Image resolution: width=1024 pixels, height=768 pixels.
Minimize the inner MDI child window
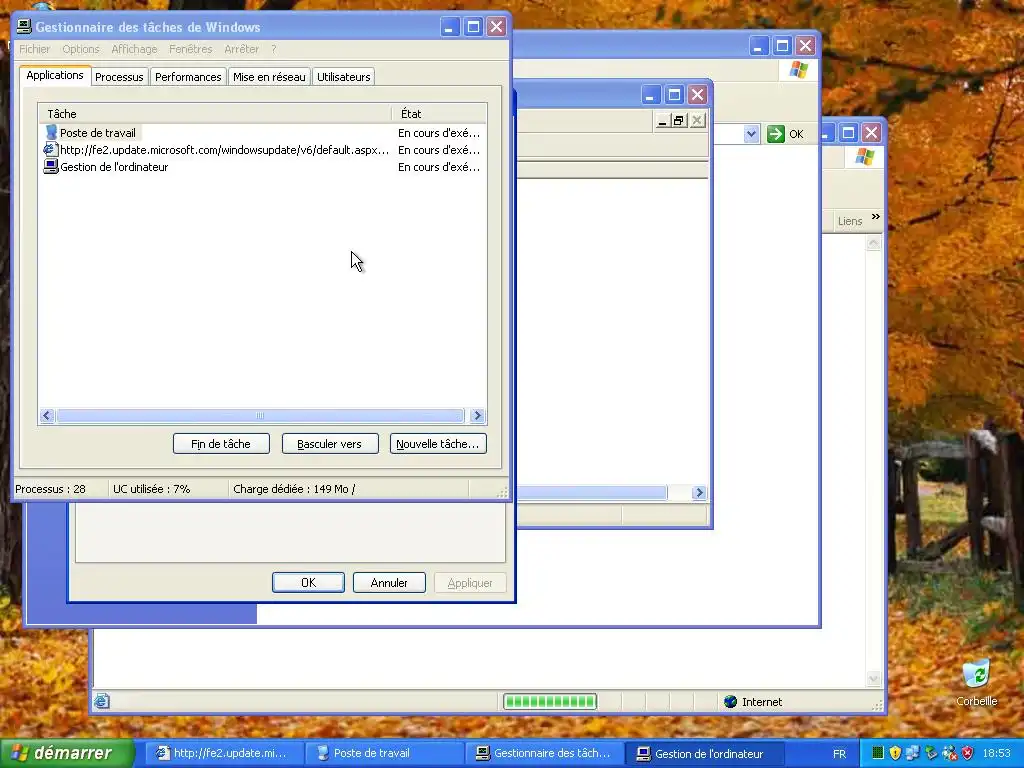coord(662,121)
